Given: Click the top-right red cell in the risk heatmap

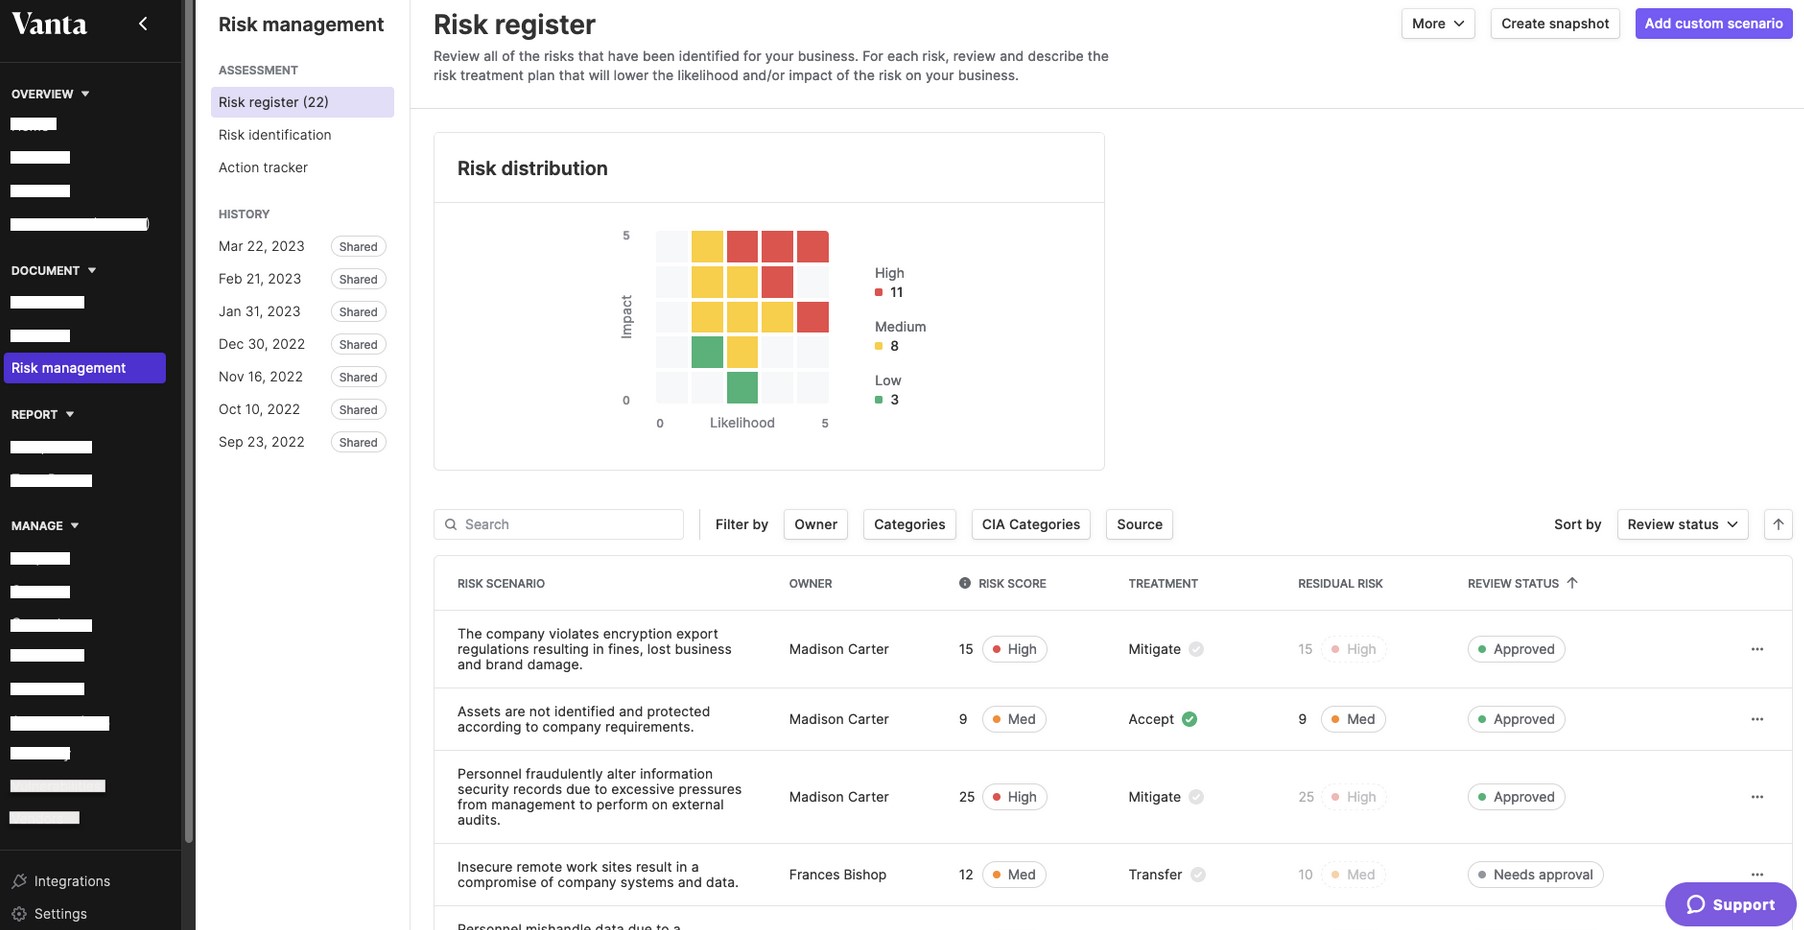Looking at the screenshot, I should (812, 247).
